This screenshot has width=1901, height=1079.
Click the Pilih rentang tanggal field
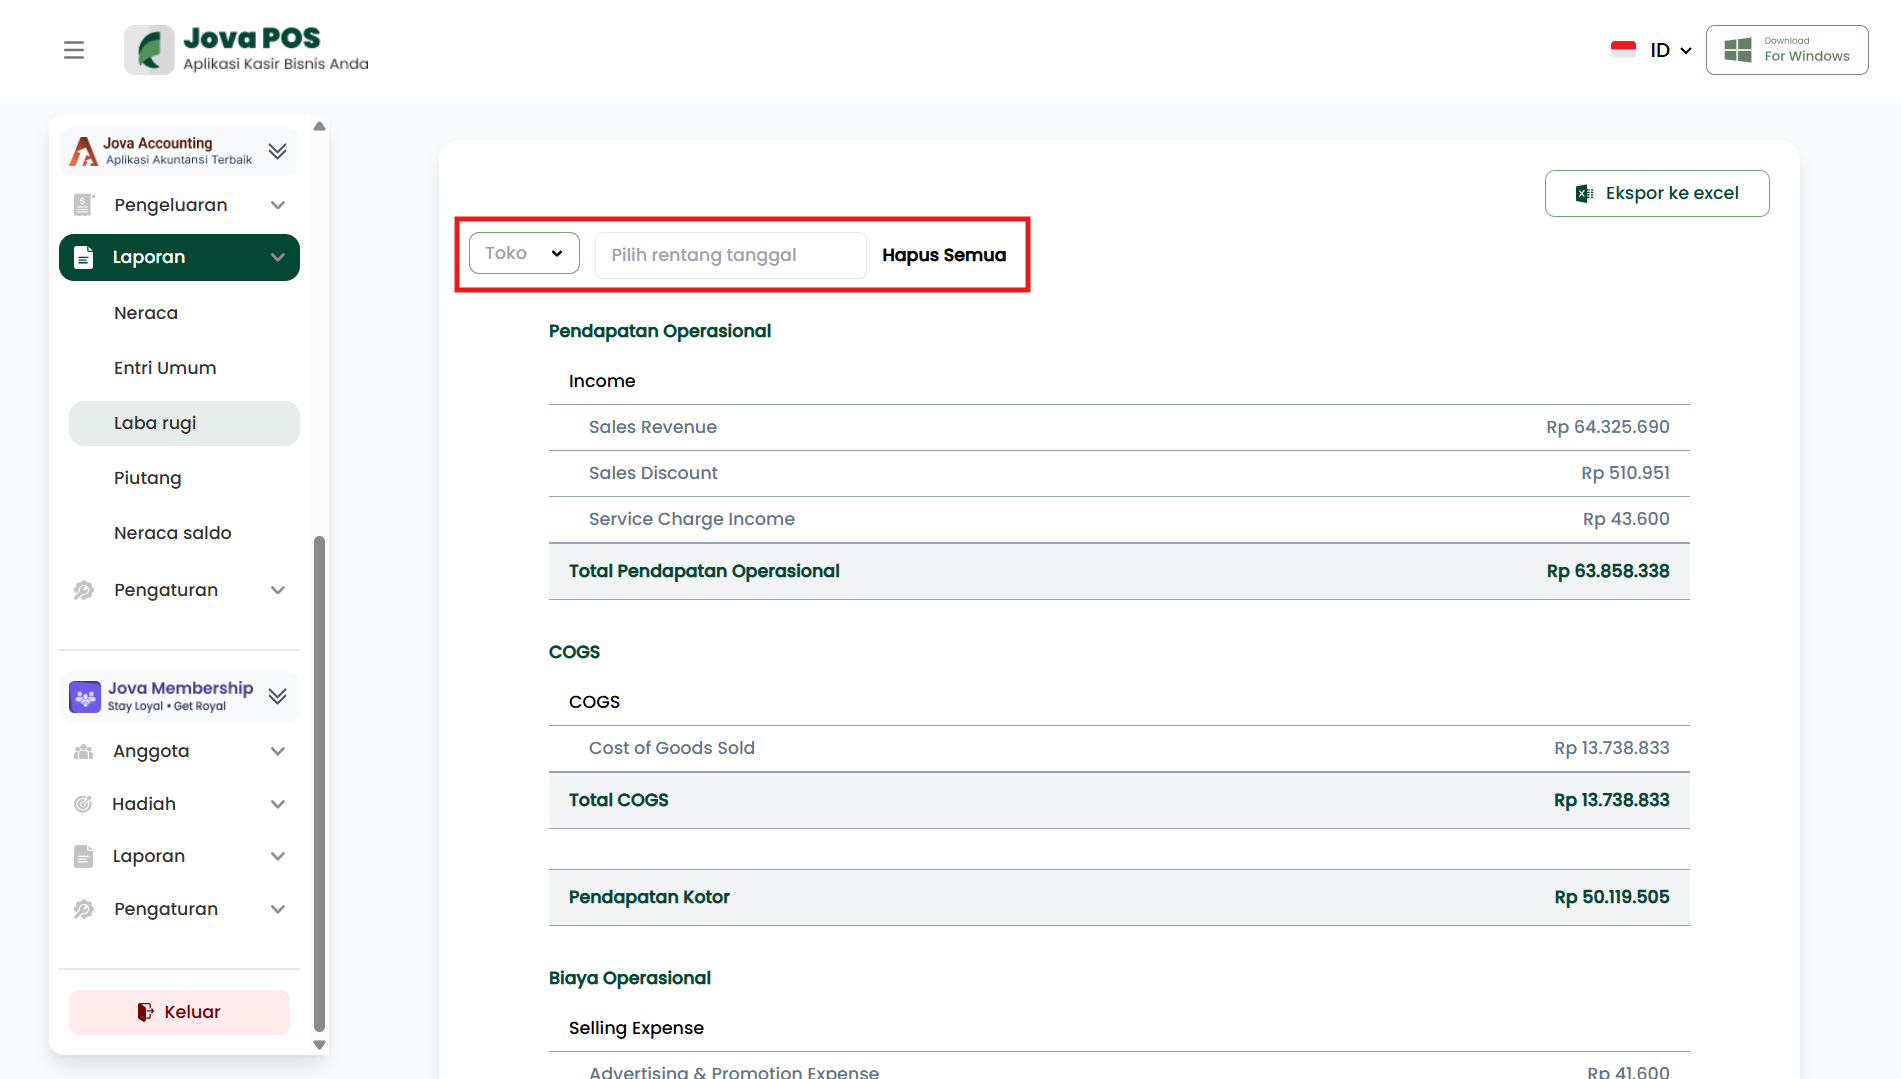(x=730, y=255)
